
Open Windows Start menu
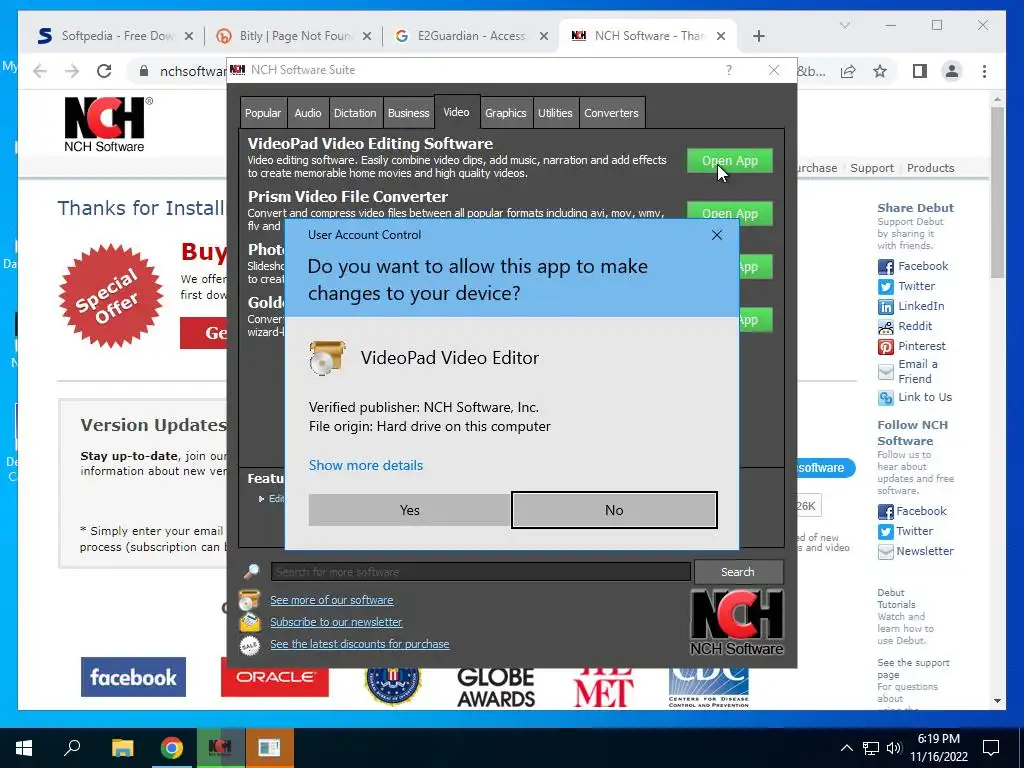point(24,748)
